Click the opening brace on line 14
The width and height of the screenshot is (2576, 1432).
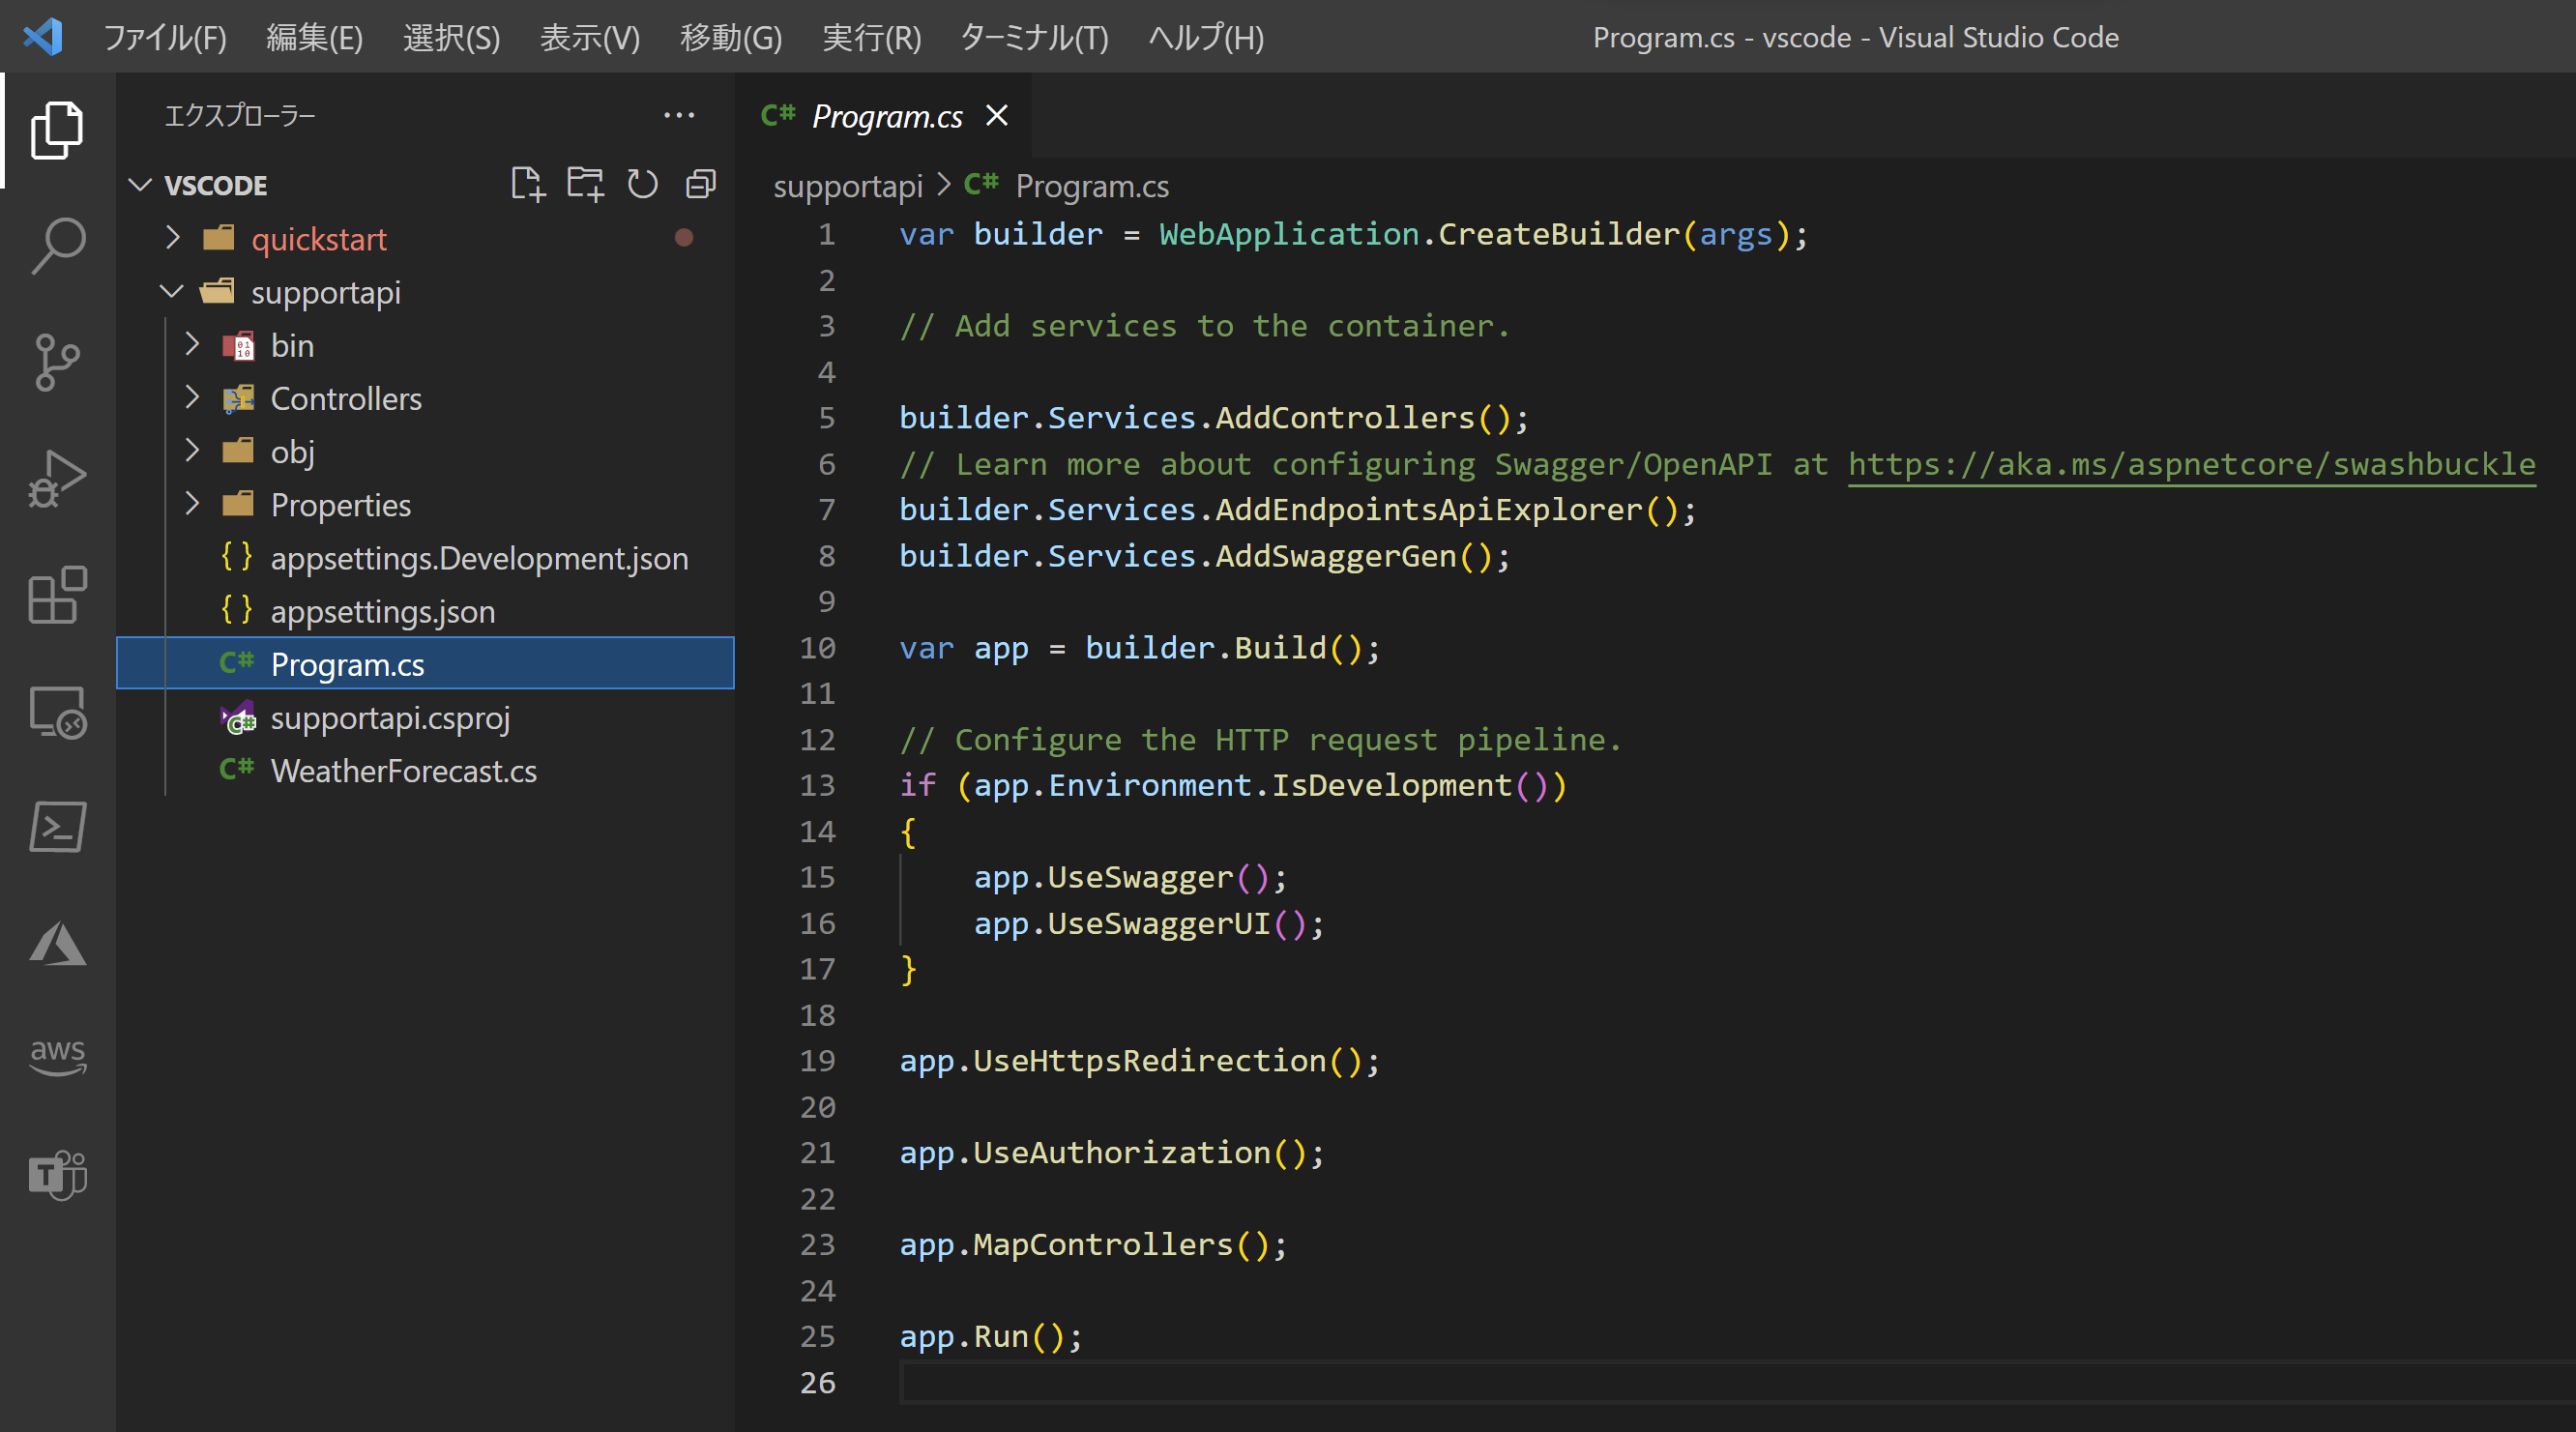tap(907, 832)
